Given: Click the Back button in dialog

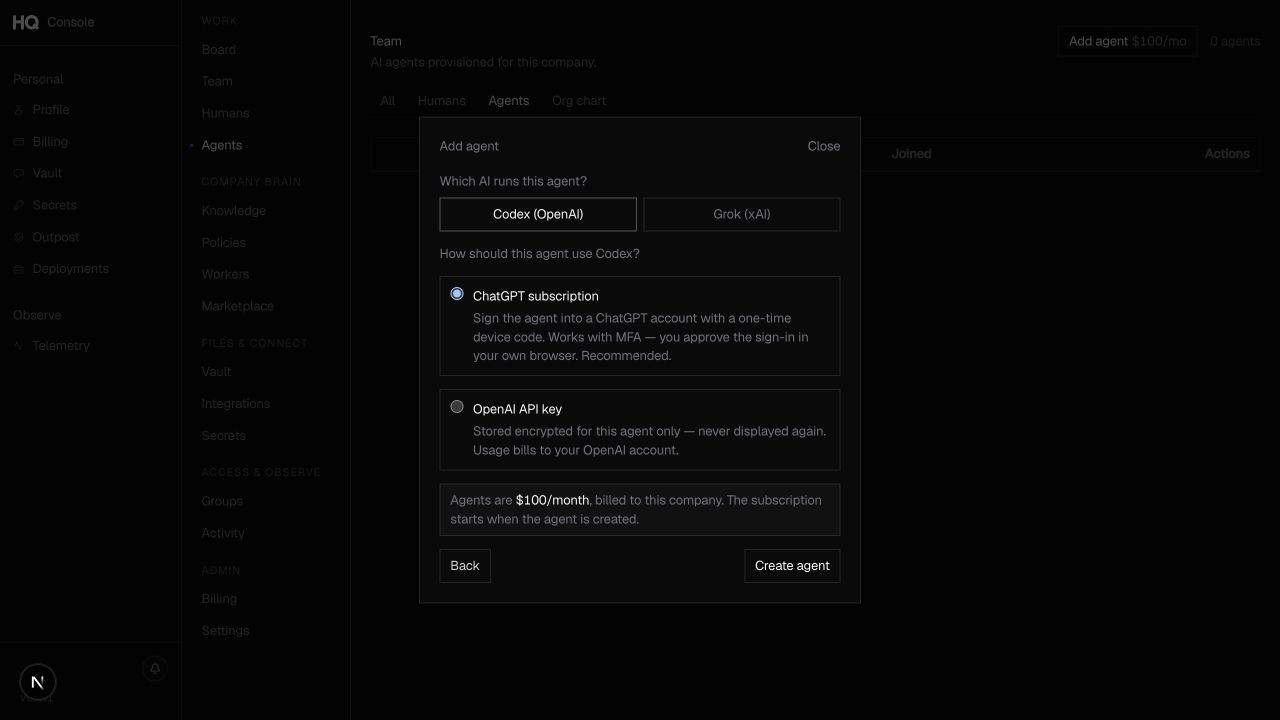Looking at the screenshot, I should 465,566.
